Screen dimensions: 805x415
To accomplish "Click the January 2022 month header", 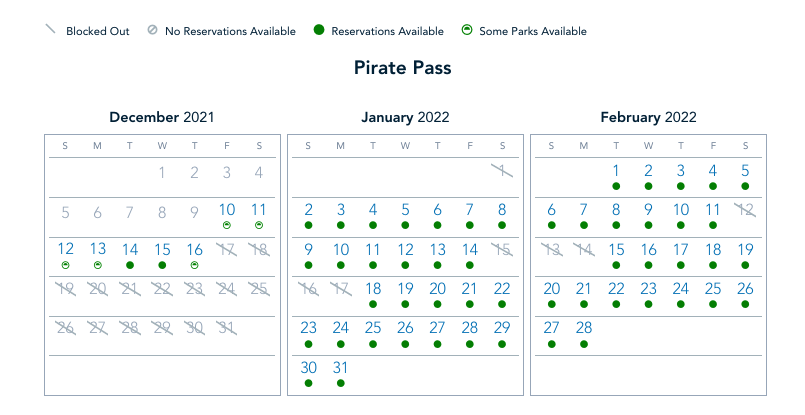I will (x=404, y=117).
